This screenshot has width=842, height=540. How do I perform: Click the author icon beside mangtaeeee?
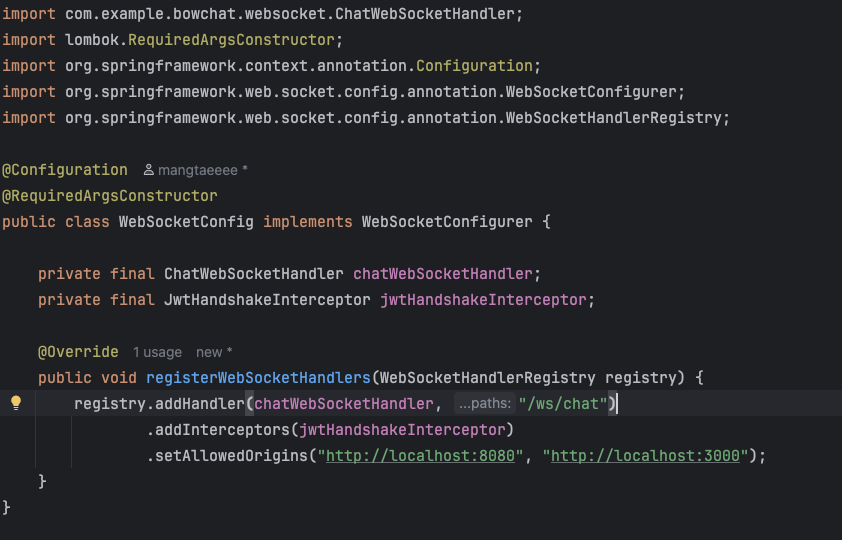tap(149, 170)
